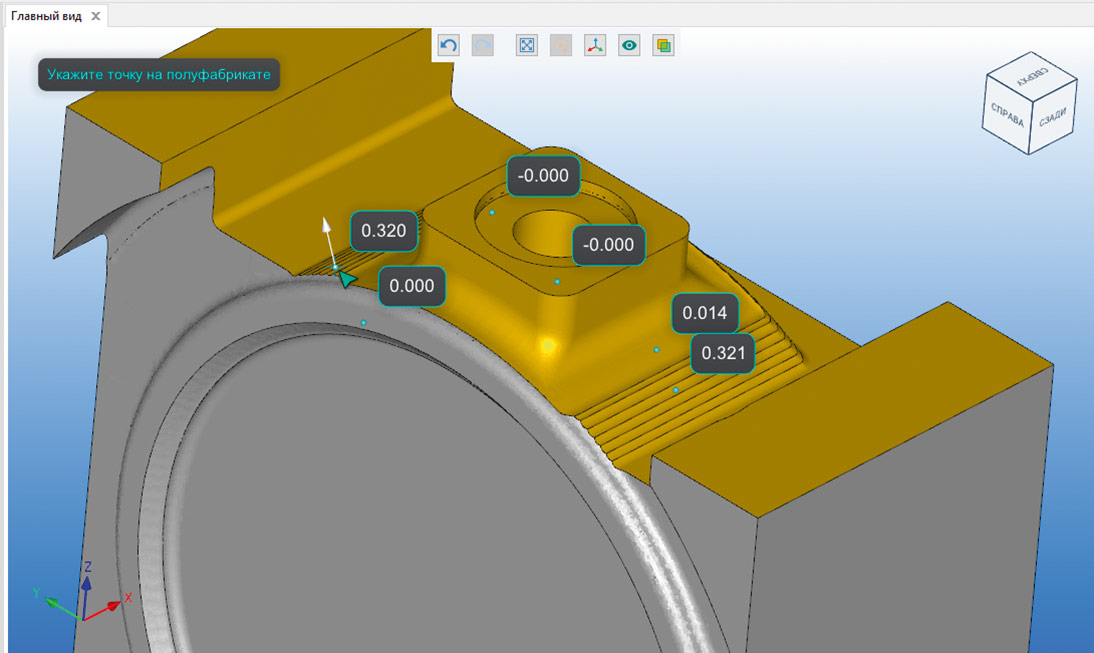Click the greyed-out Redo arrow icon
The width and height of the screenshot is (1094, 653).
pos(483,45)
